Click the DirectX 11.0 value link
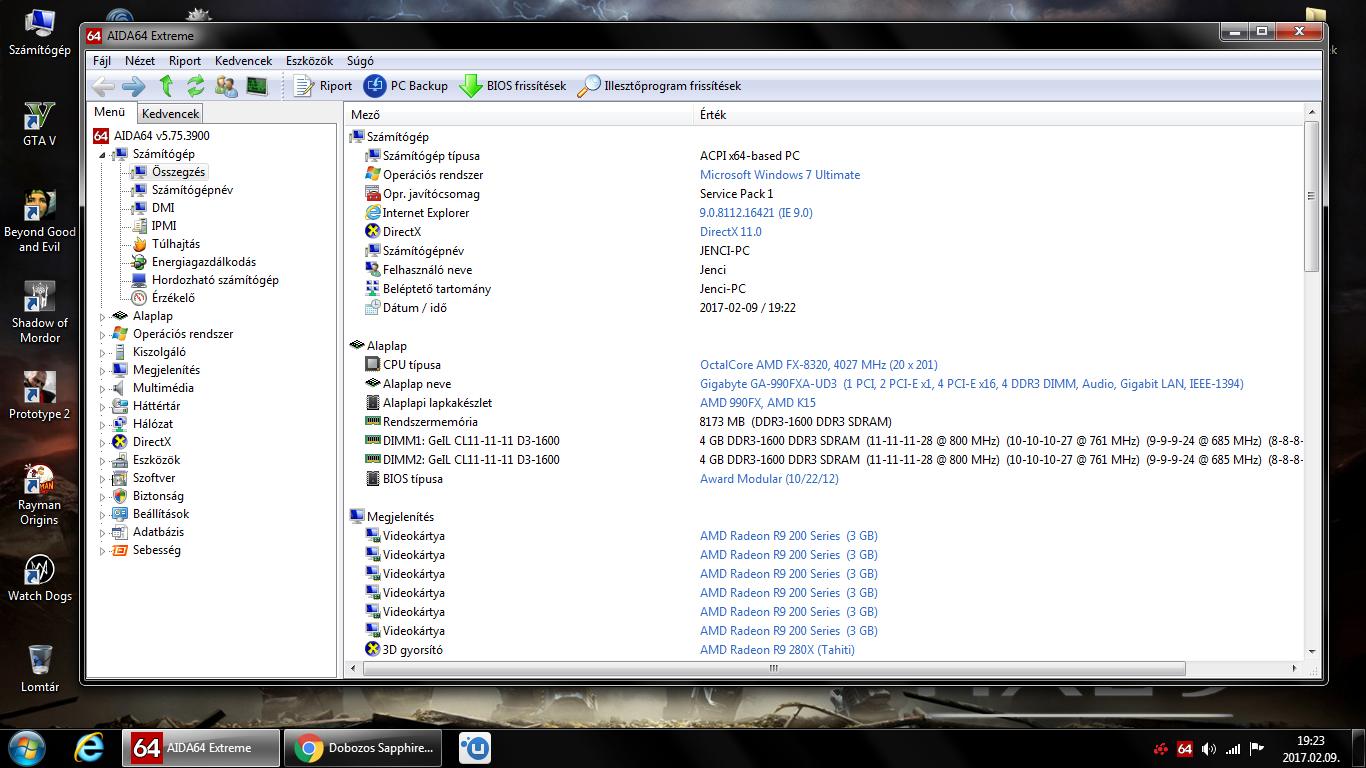The image size is (1366, 768). pos(730,232)
